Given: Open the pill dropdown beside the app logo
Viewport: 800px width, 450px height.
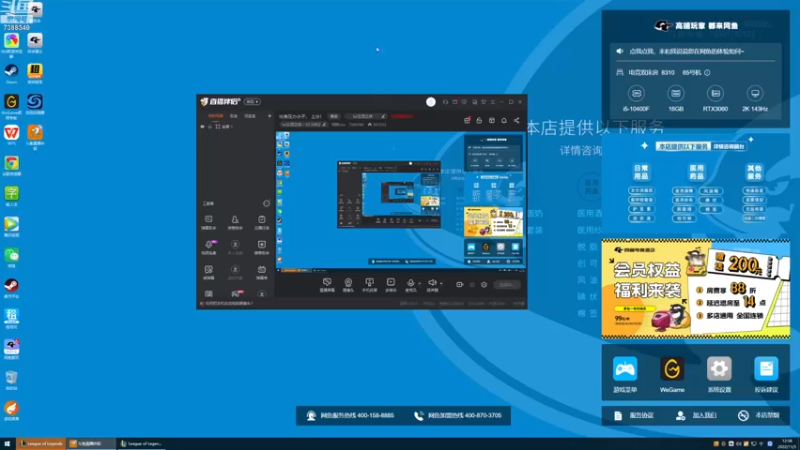Looking at the screenshot, I should (252, 102).
